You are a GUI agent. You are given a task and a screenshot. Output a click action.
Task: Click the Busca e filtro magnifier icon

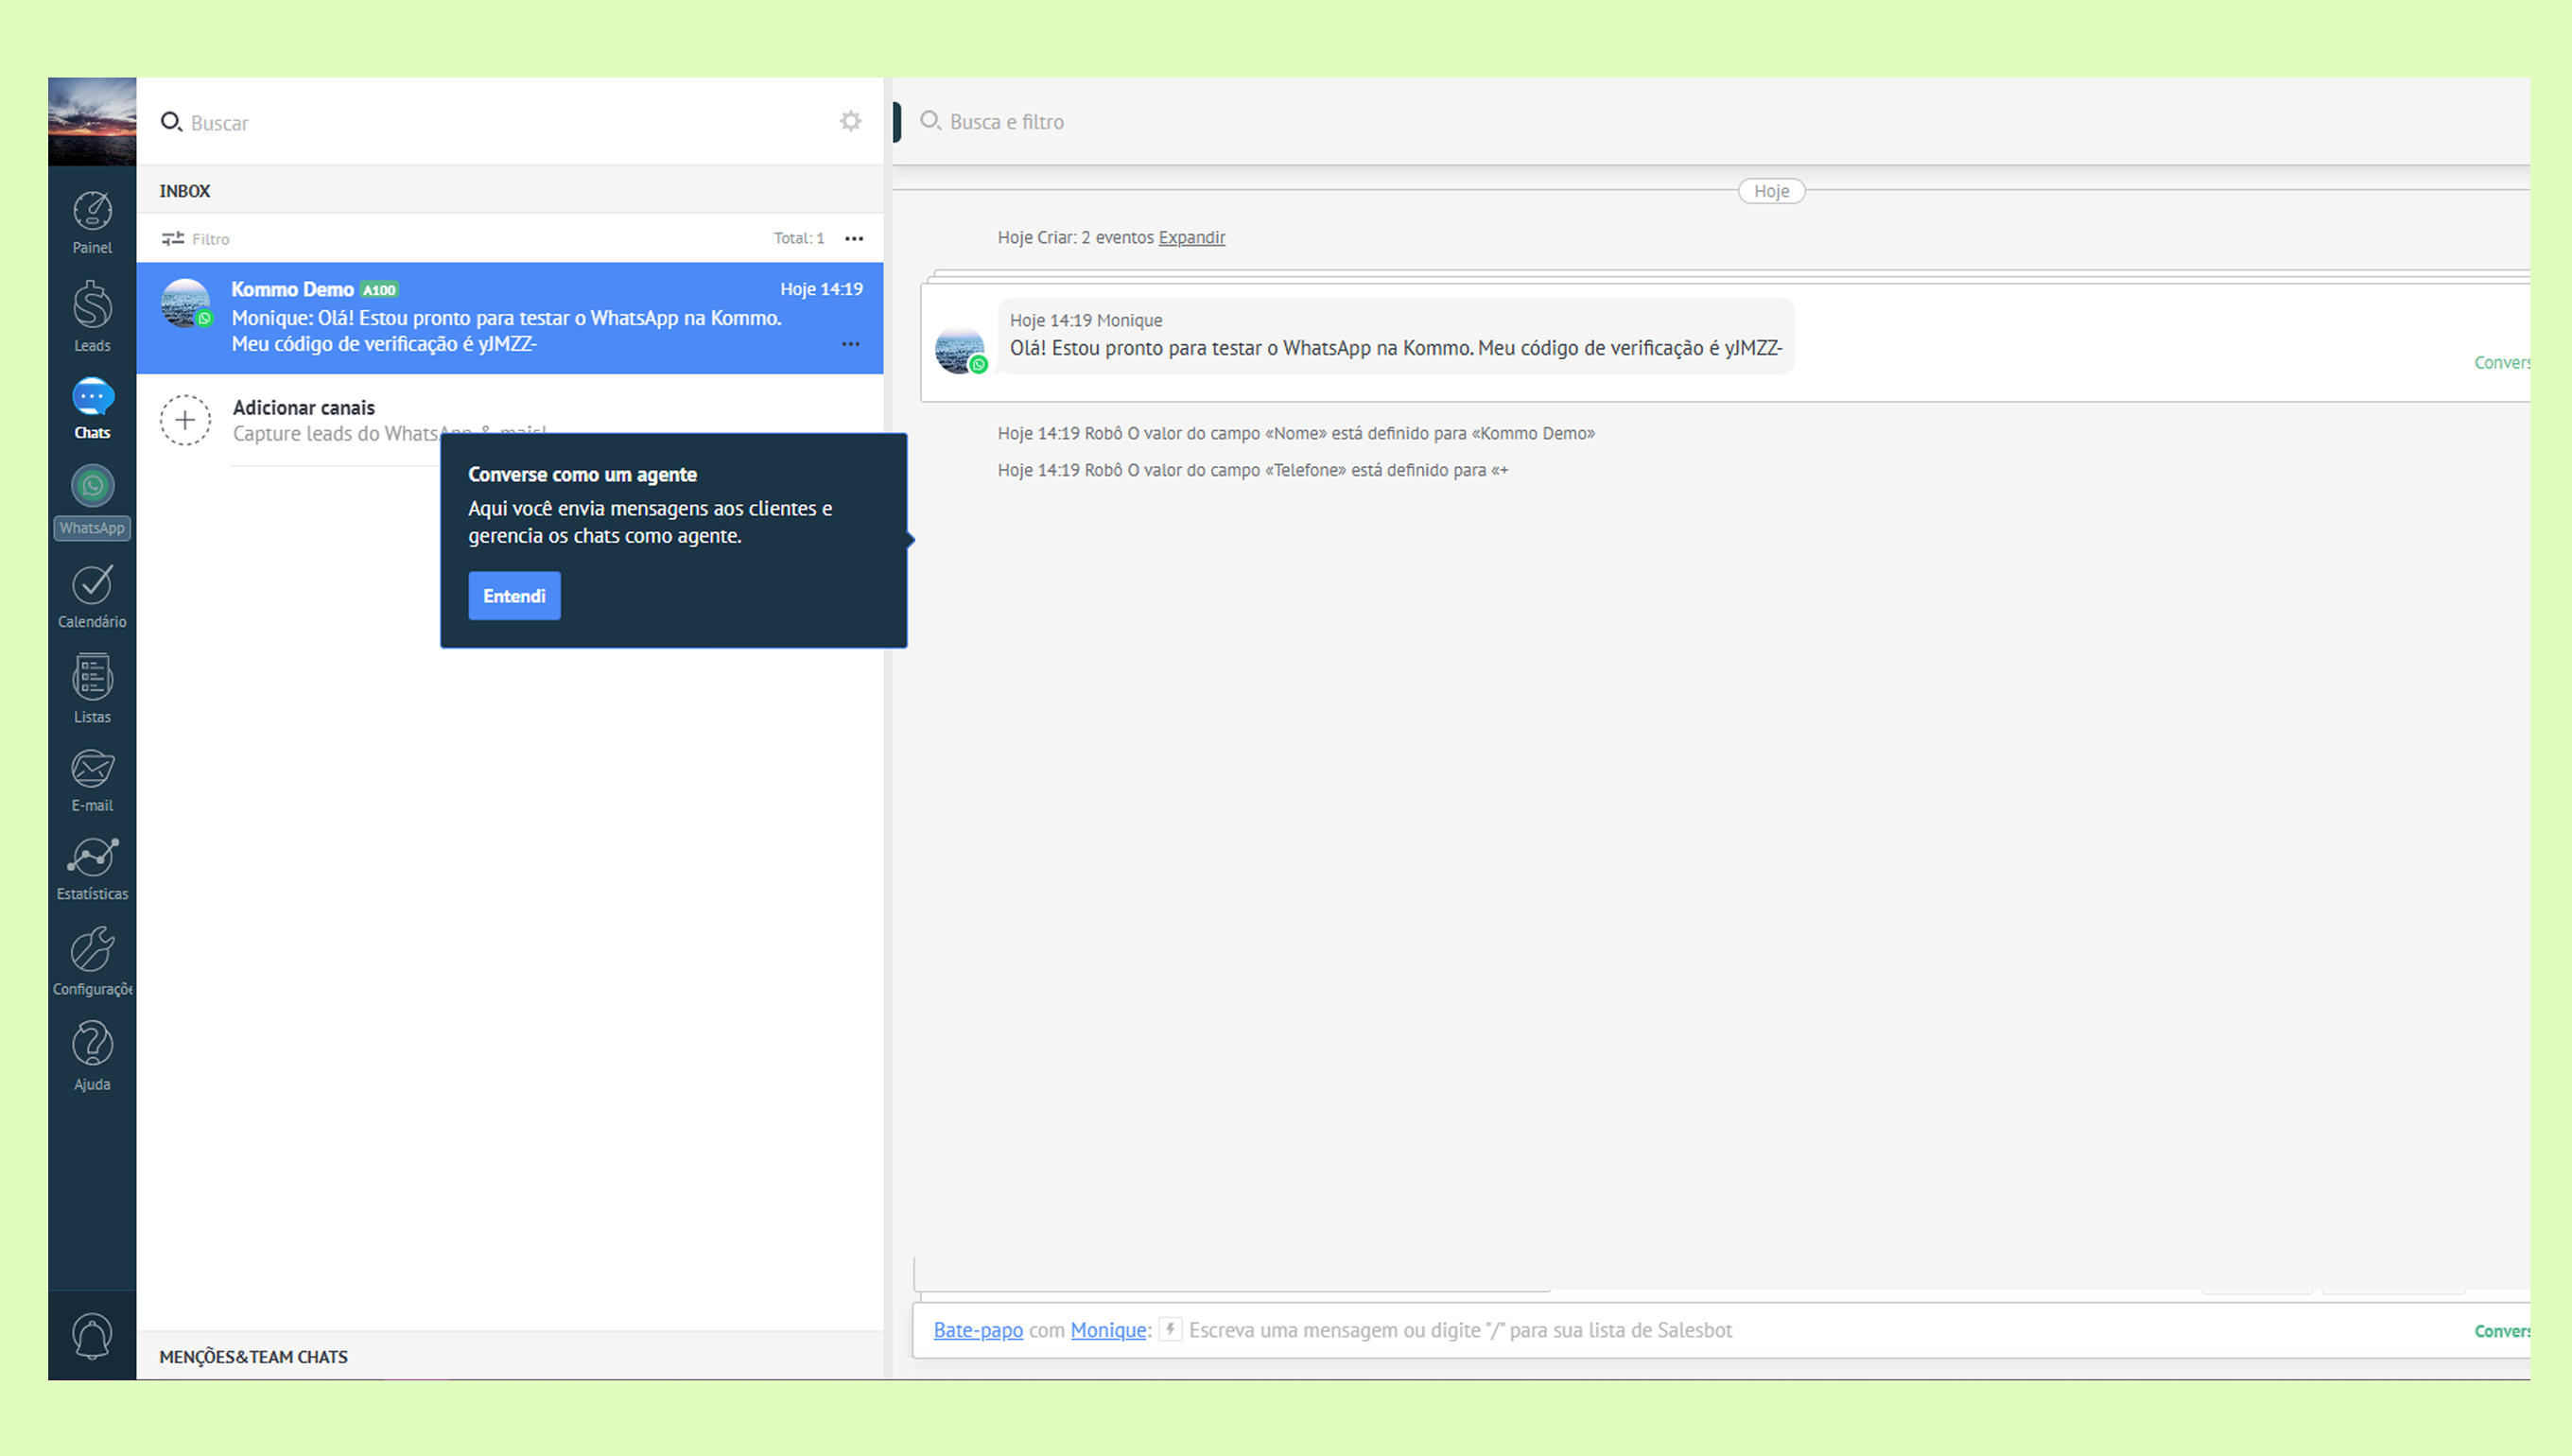930,121
